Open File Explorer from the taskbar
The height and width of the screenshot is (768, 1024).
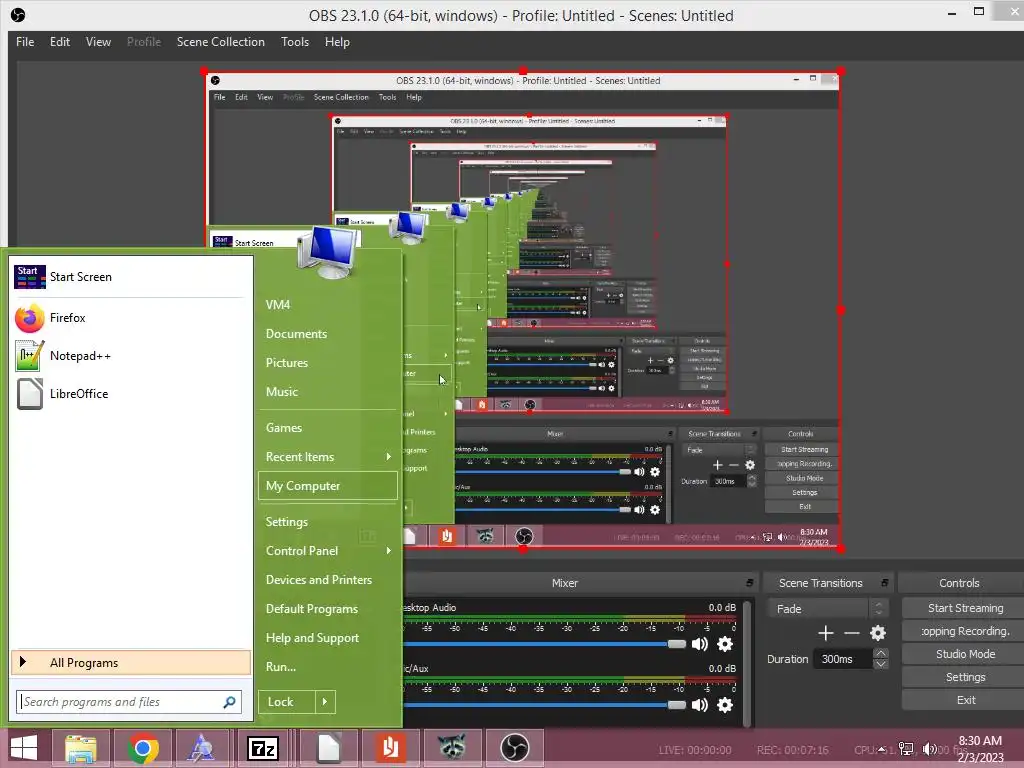pyautogui.click(x=80, y=748)
